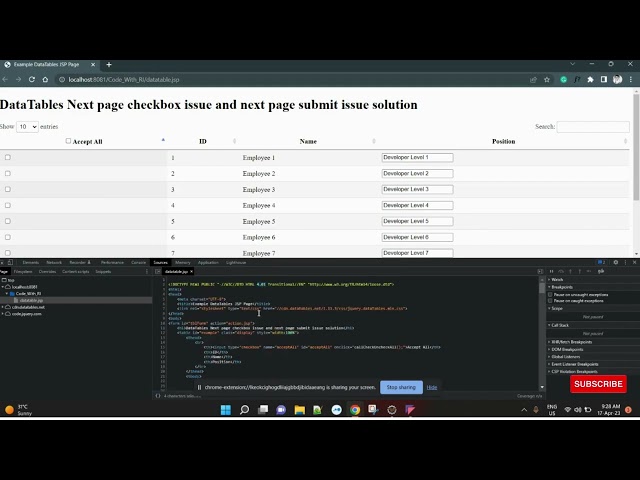This screenshot has width=640, height=480.
Task: Pretty print source with braces icon
Action: tap(158, 396)
